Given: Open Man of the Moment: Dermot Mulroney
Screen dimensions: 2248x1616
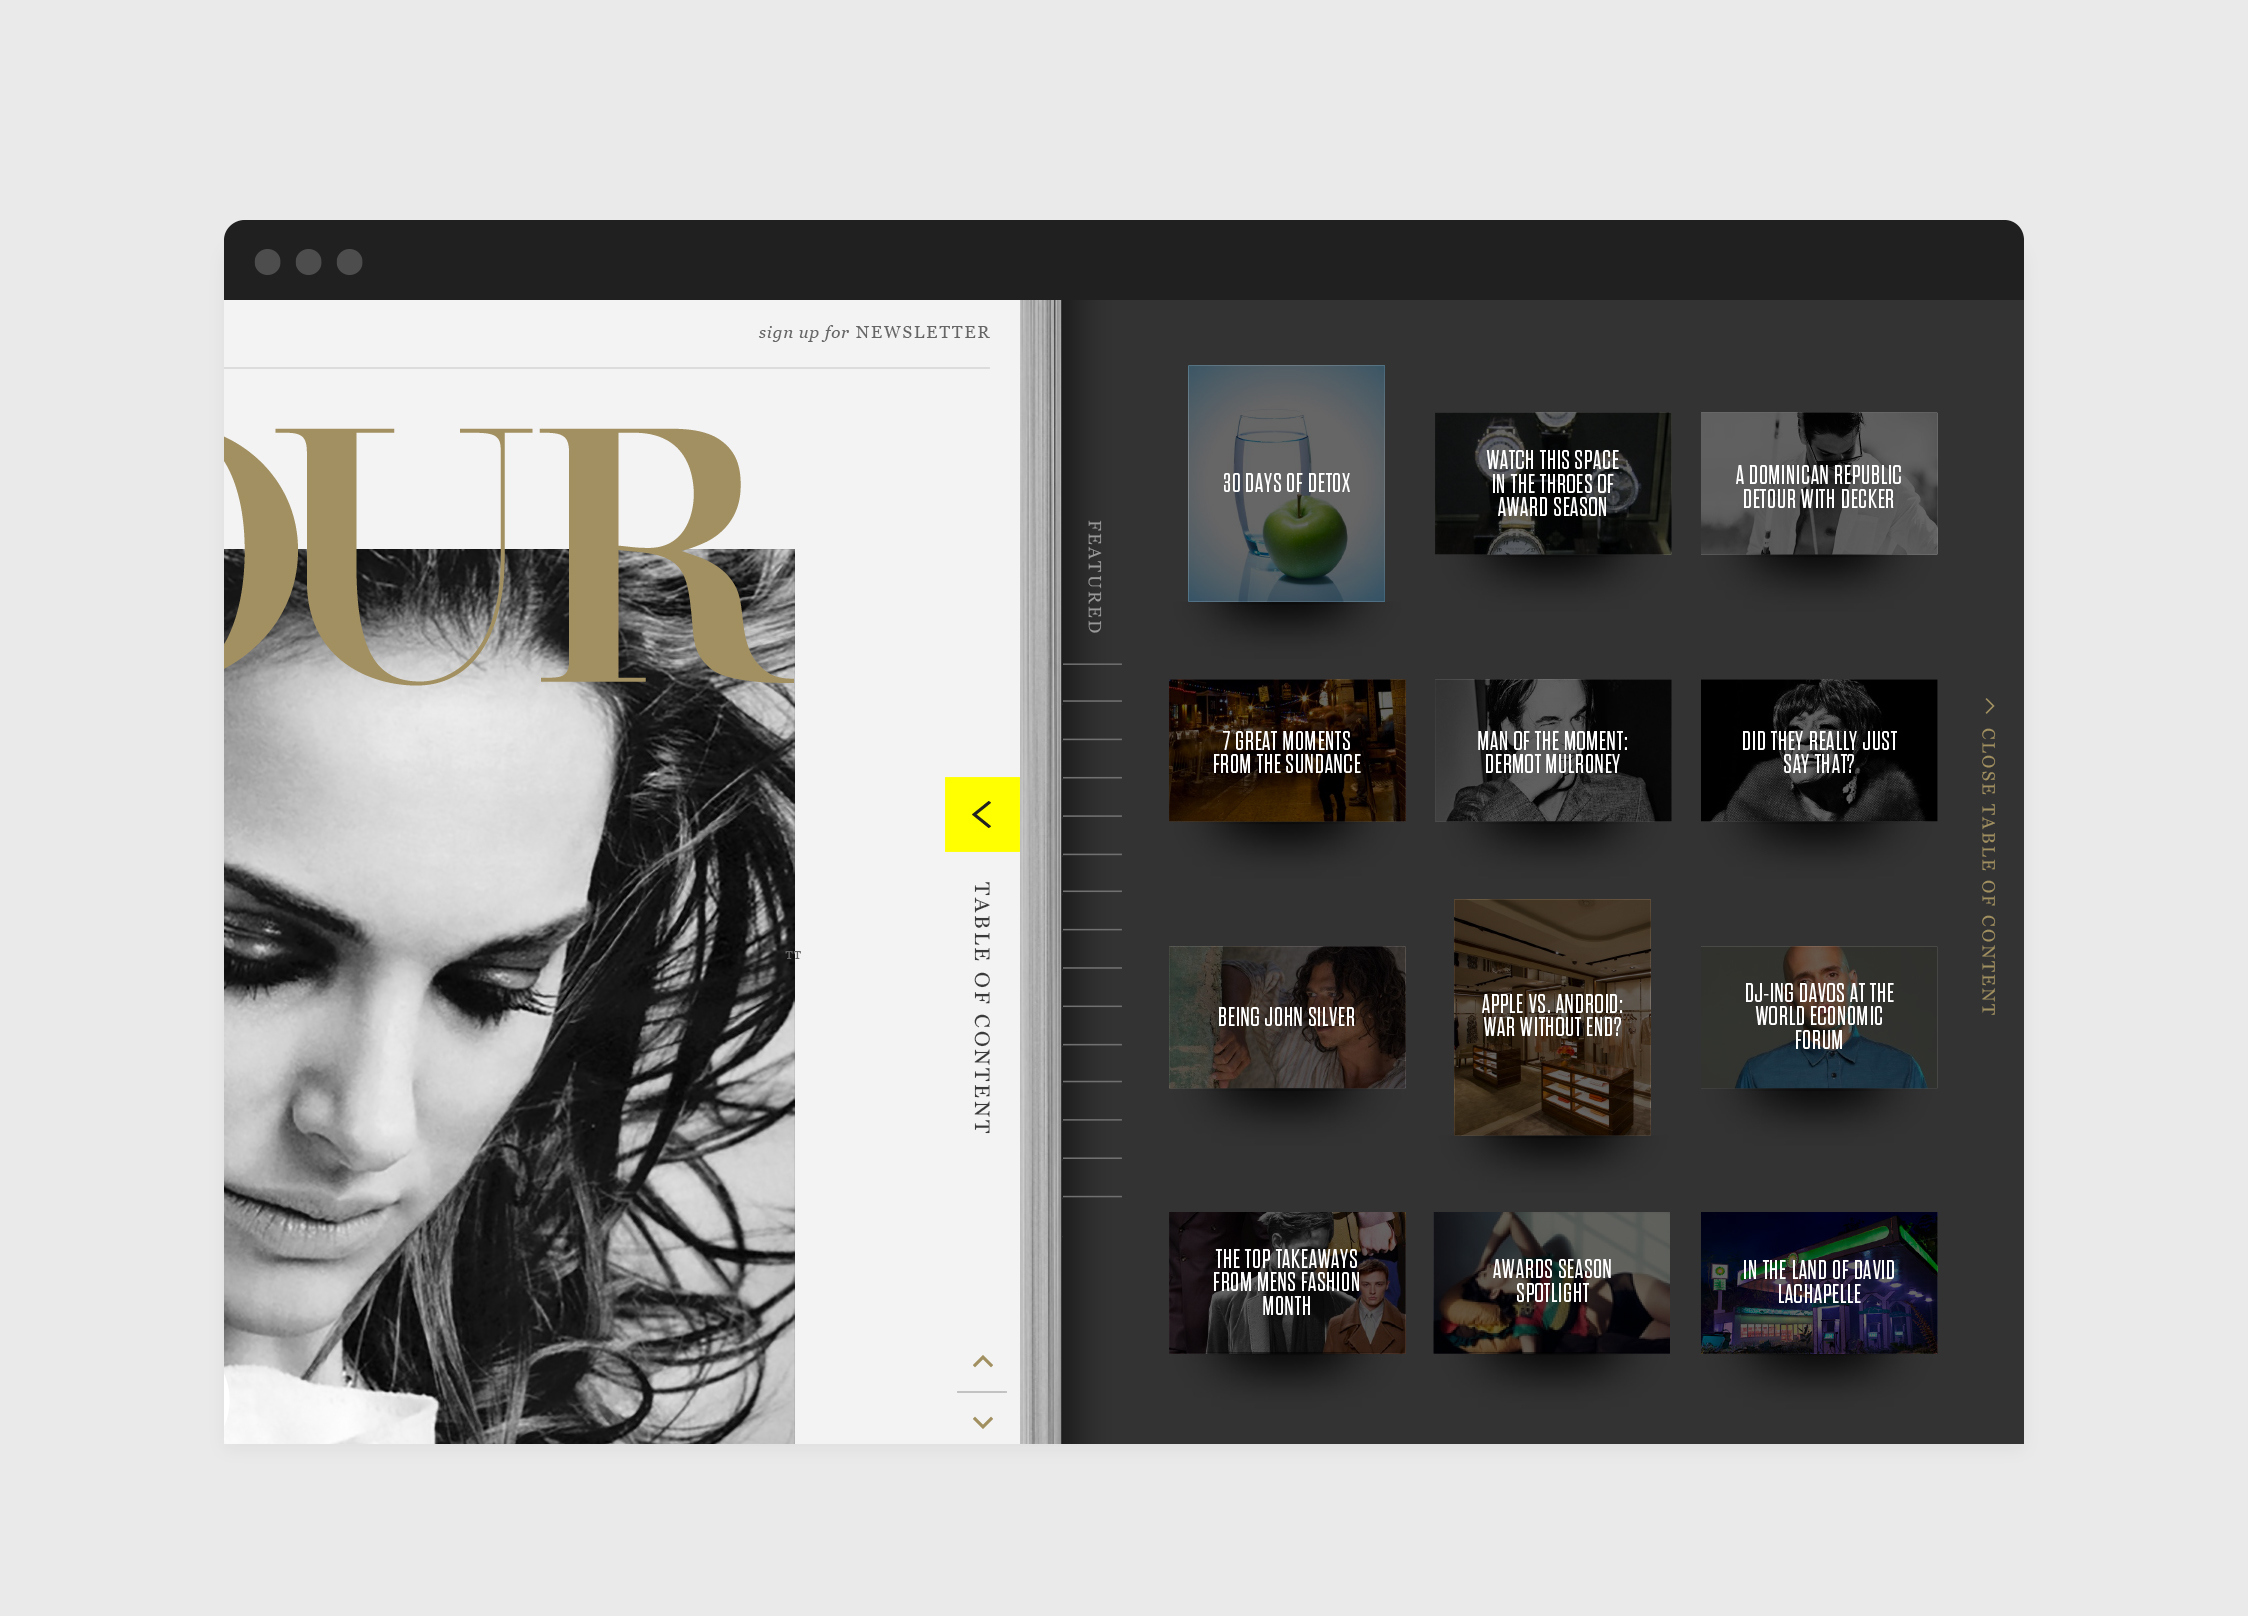Looking at the screenshot, I should 1552,751.
